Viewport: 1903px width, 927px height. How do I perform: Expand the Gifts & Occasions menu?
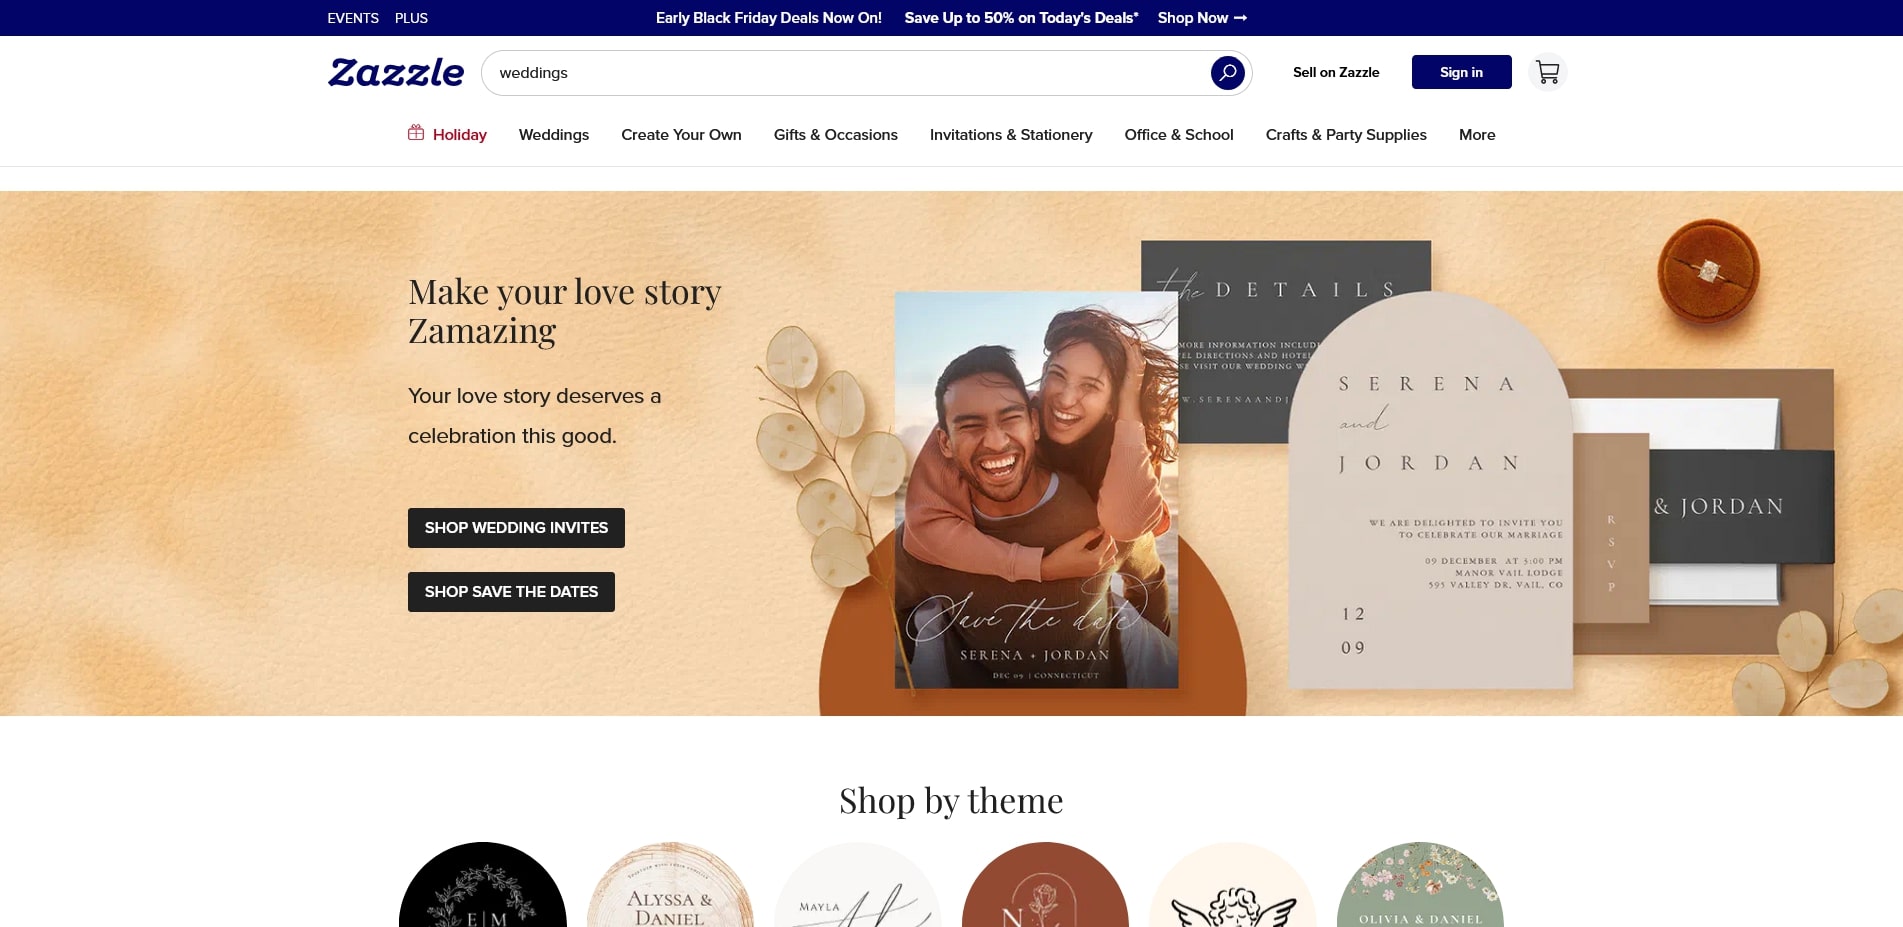[x=835, y=135]
